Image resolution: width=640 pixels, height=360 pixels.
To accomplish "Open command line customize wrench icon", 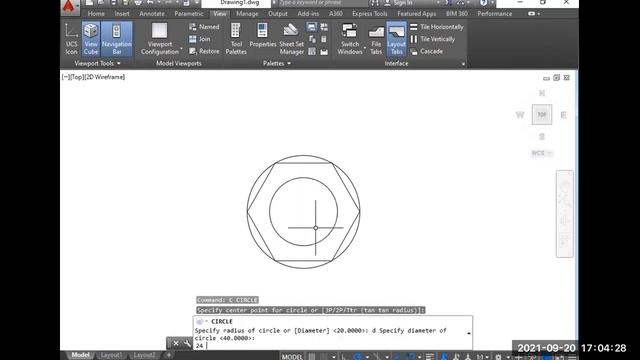I will pos(187,344).
